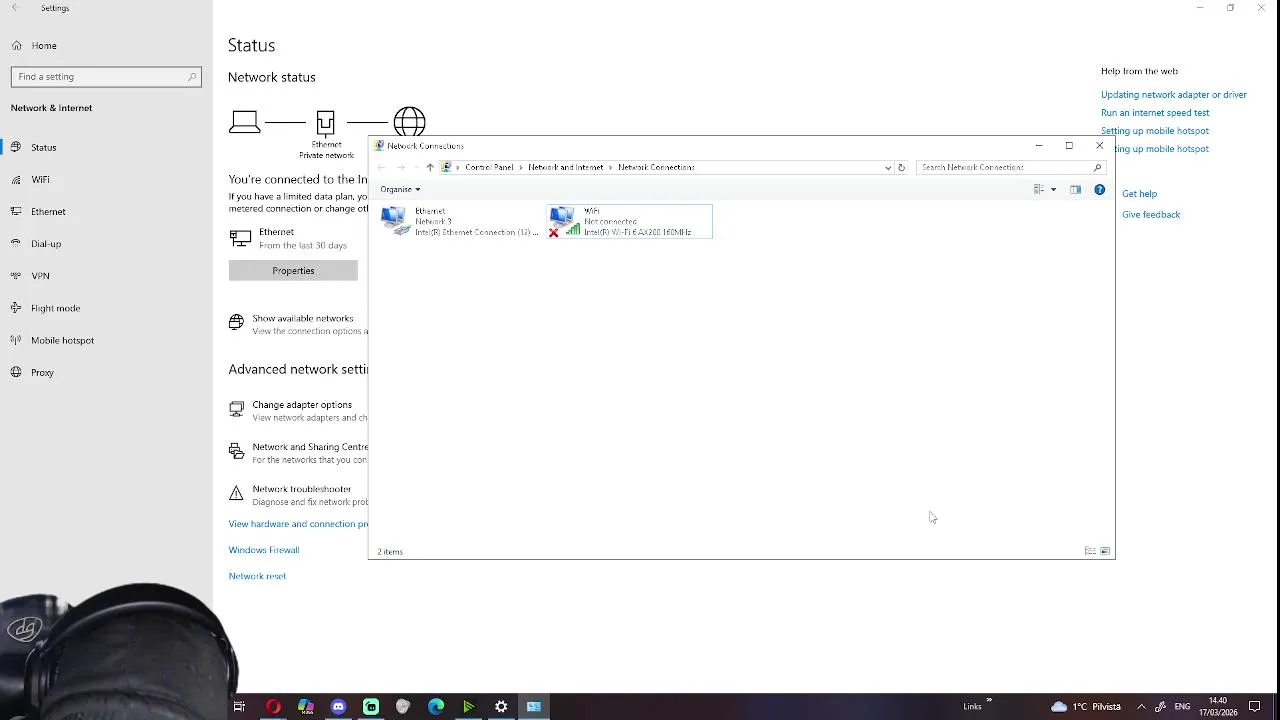Open Opera browser from the taskbar
This screenshot has width=1280, height=720.
point(273,707)
